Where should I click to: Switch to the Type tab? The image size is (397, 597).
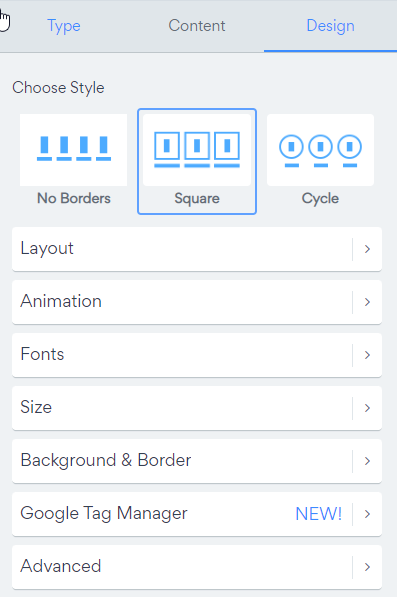tap(64, 26)
